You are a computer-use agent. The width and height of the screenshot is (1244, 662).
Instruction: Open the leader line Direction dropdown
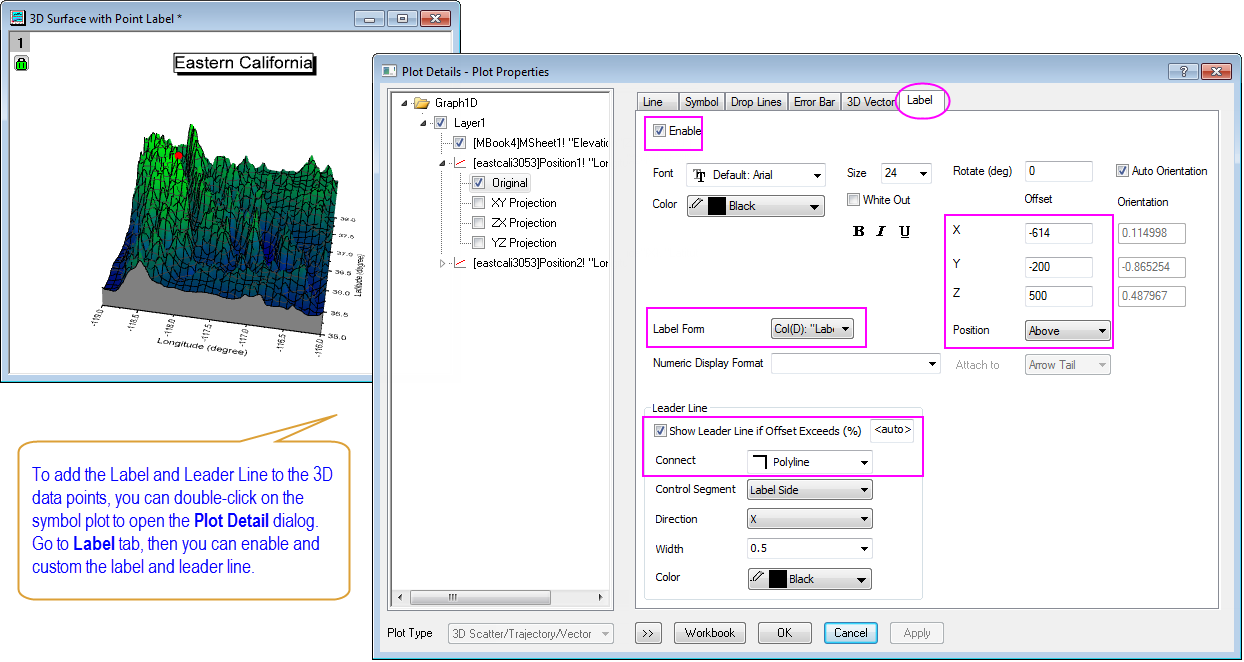click(810, 519)
